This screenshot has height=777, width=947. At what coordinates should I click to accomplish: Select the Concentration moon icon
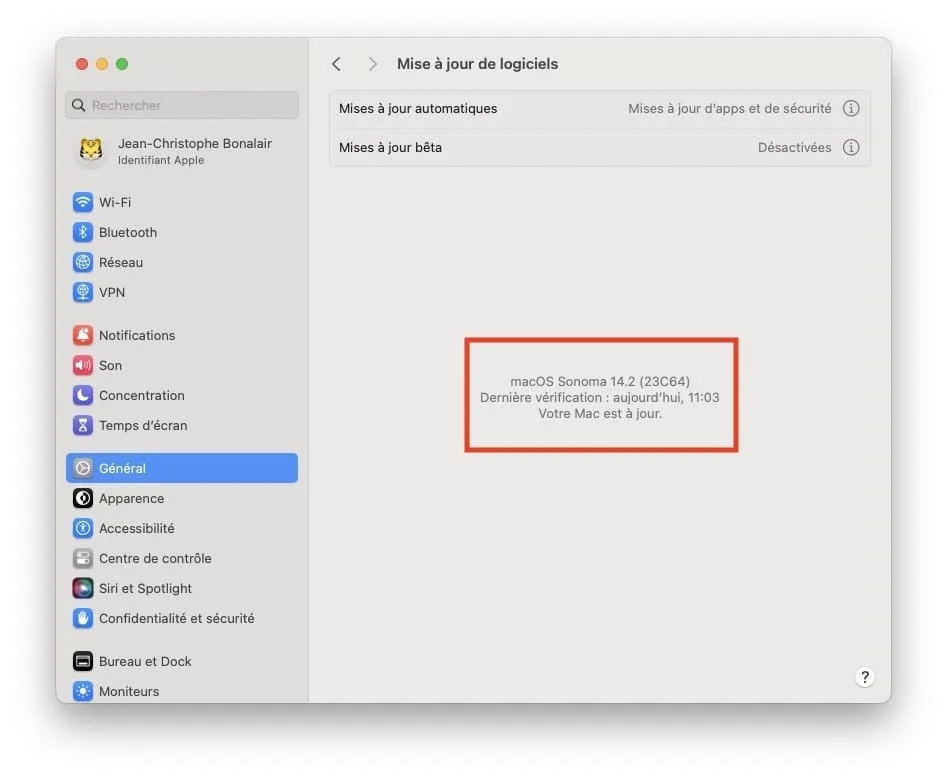click(81, 395)
